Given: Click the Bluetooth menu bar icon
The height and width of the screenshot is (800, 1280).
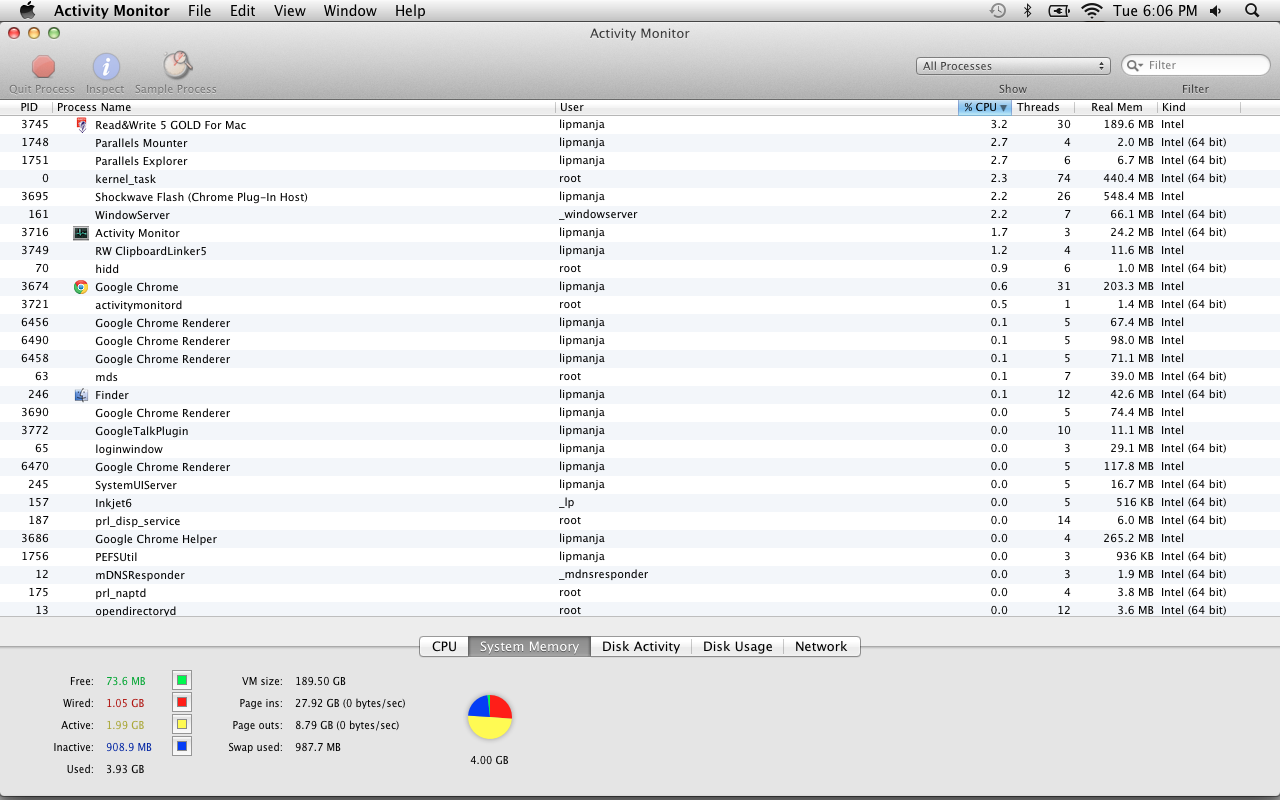Looking at the screenshot, I should point(1027,11).
